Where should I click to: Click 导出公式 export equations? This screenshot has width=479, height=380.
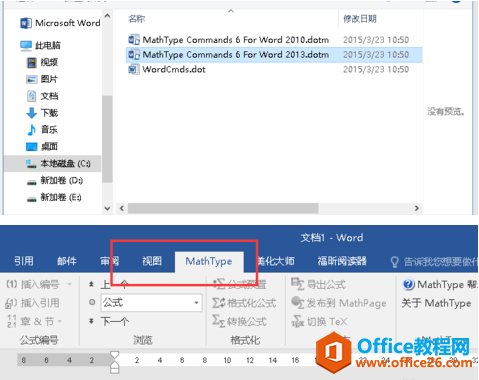coord(319,284)
